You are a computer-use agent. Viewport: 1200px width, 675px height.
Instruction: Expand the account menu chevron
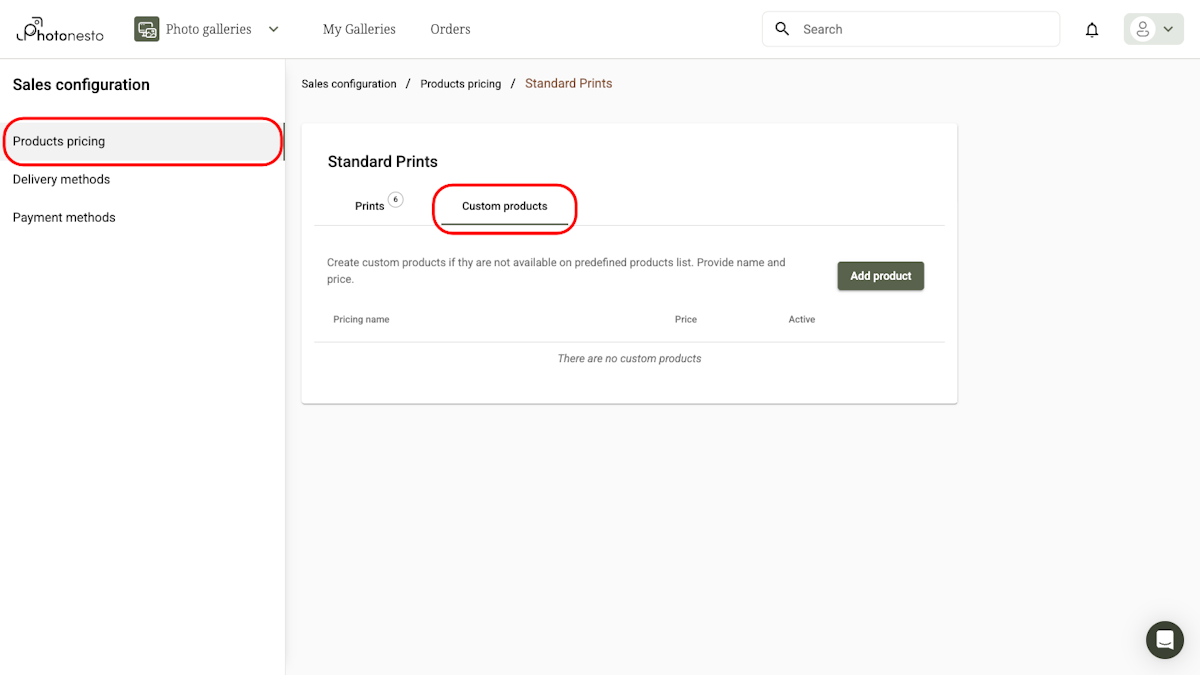pos(1168,29)
